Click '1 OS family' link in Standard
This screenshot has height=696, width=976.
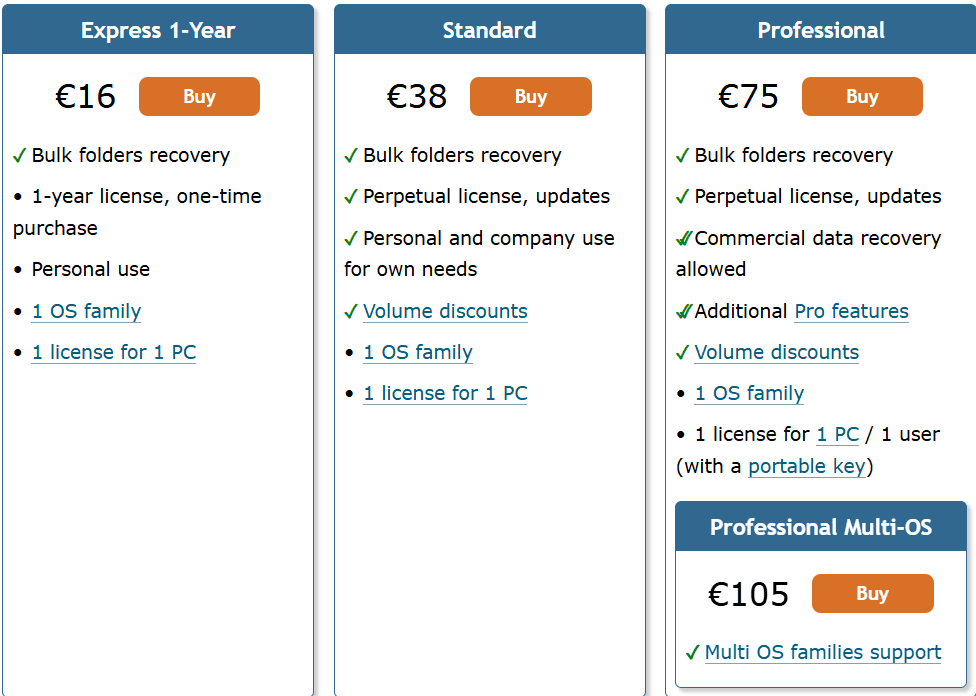click(418, 352)
